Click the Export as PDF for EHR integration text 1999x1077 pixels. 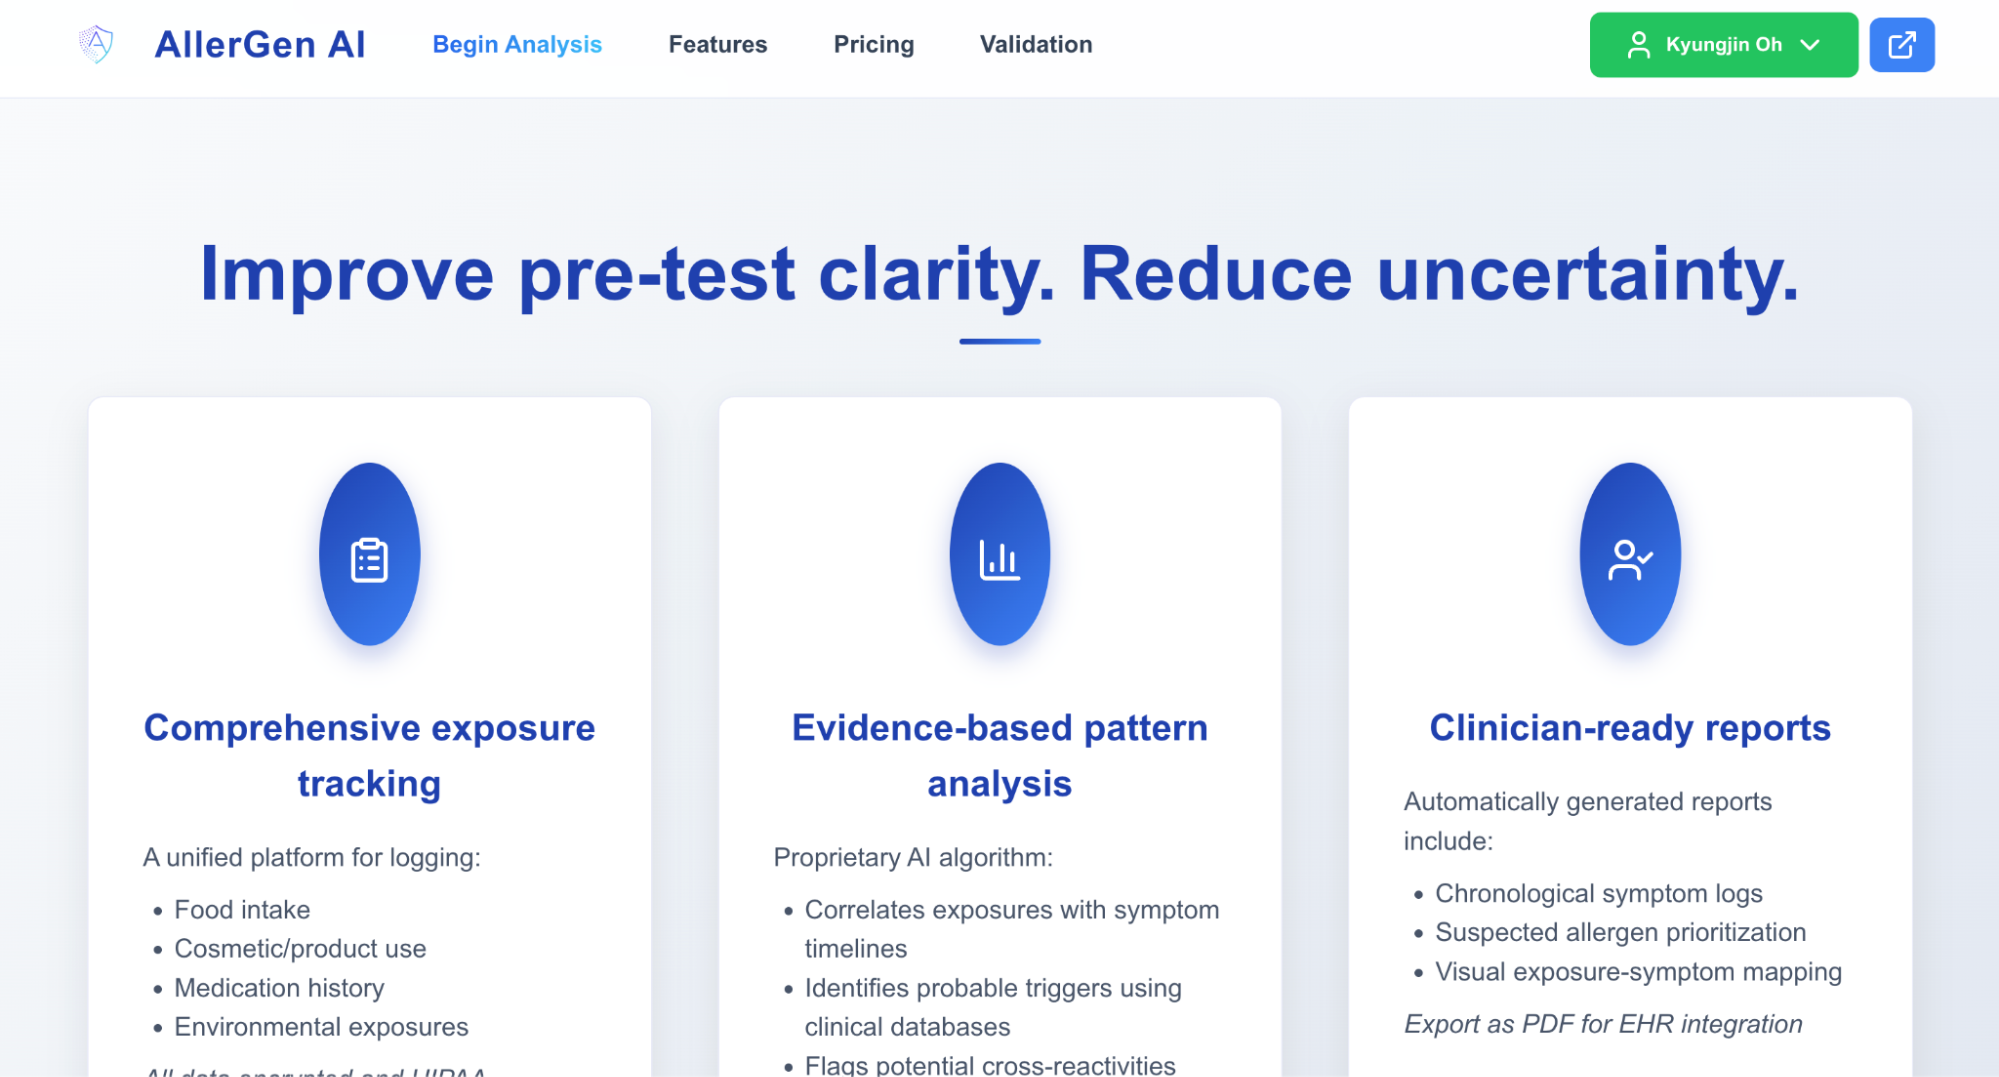coord(1603,1024)
